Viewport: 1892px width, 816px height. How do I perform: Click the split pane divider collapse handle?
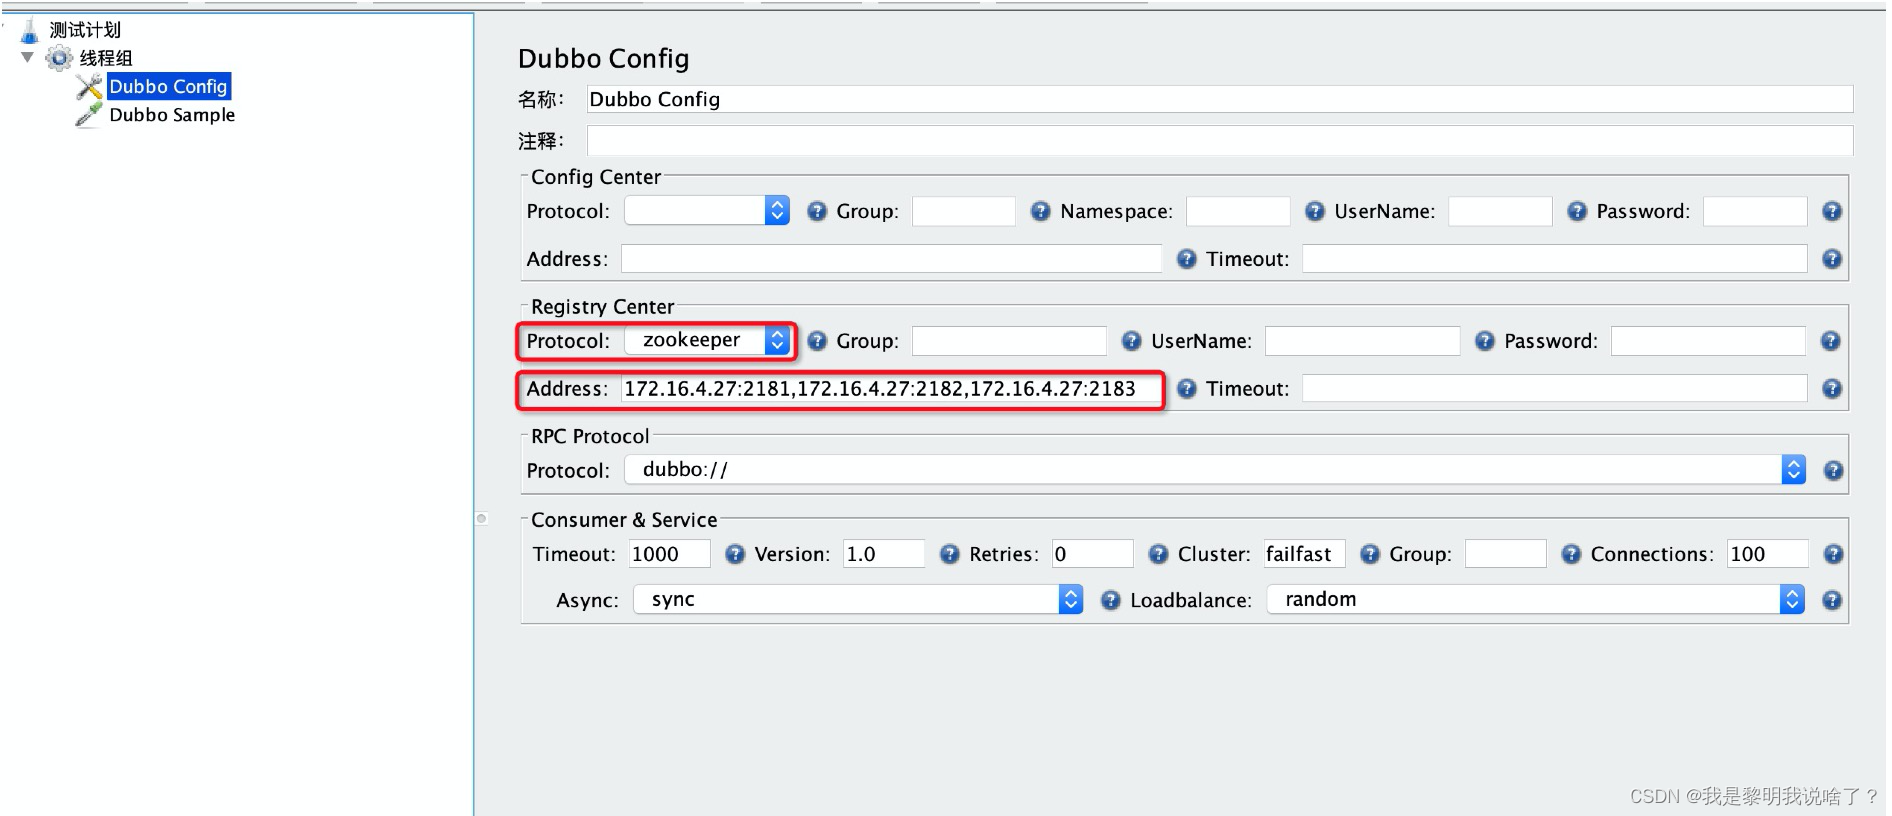[481, 518]
